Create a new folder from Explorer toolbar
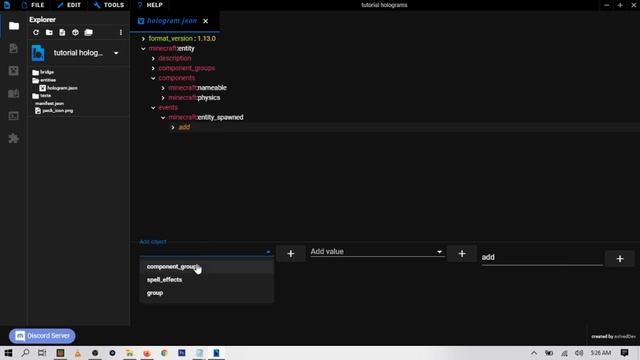The image size is (640, 360). pos(49,32)
